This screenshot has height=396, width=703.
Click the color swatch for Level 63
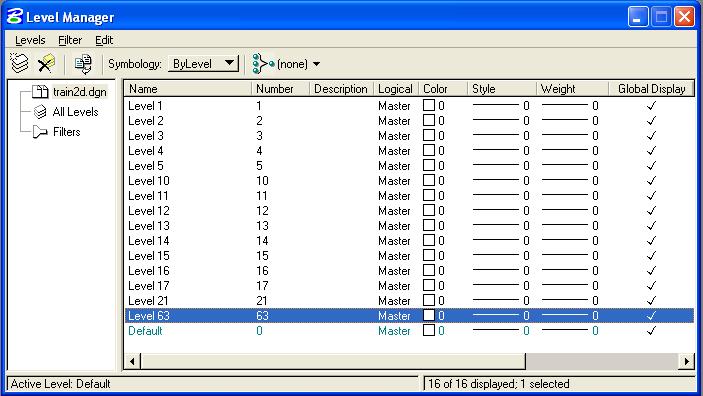point(429,315)
